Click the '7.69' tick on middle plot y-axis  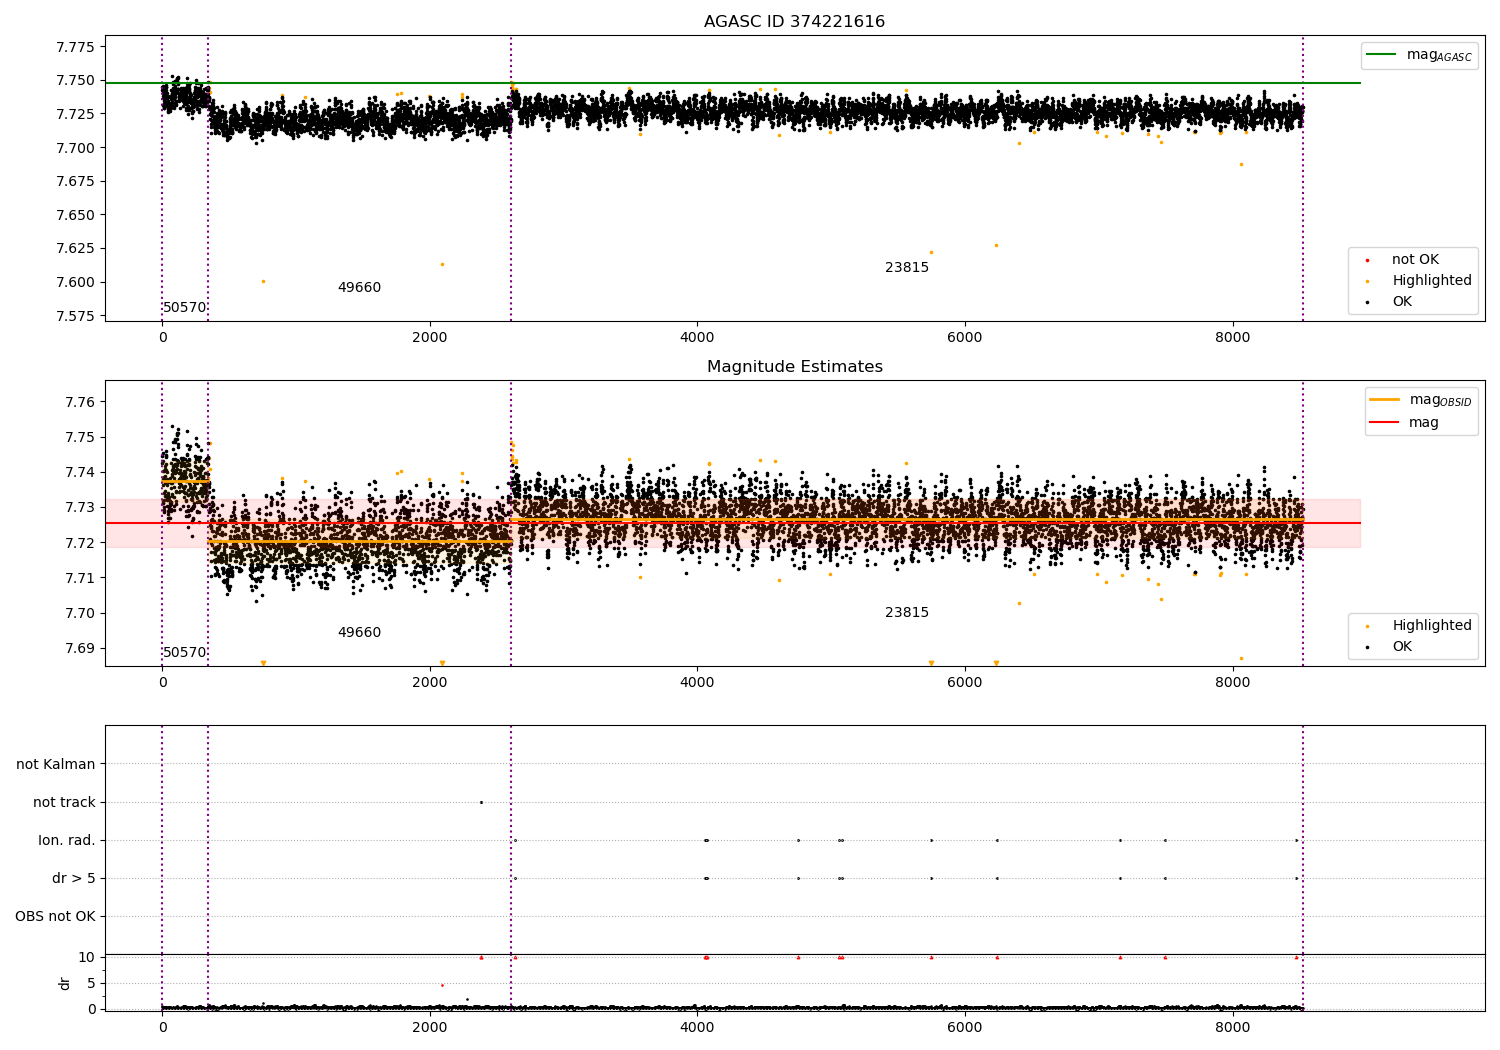tap(80, 649)
